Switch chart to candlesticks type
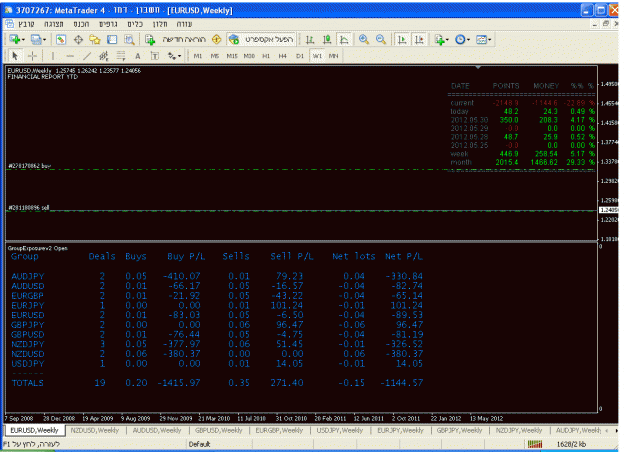This screenshot has width=625, height=452. click(x=327, y=39)
